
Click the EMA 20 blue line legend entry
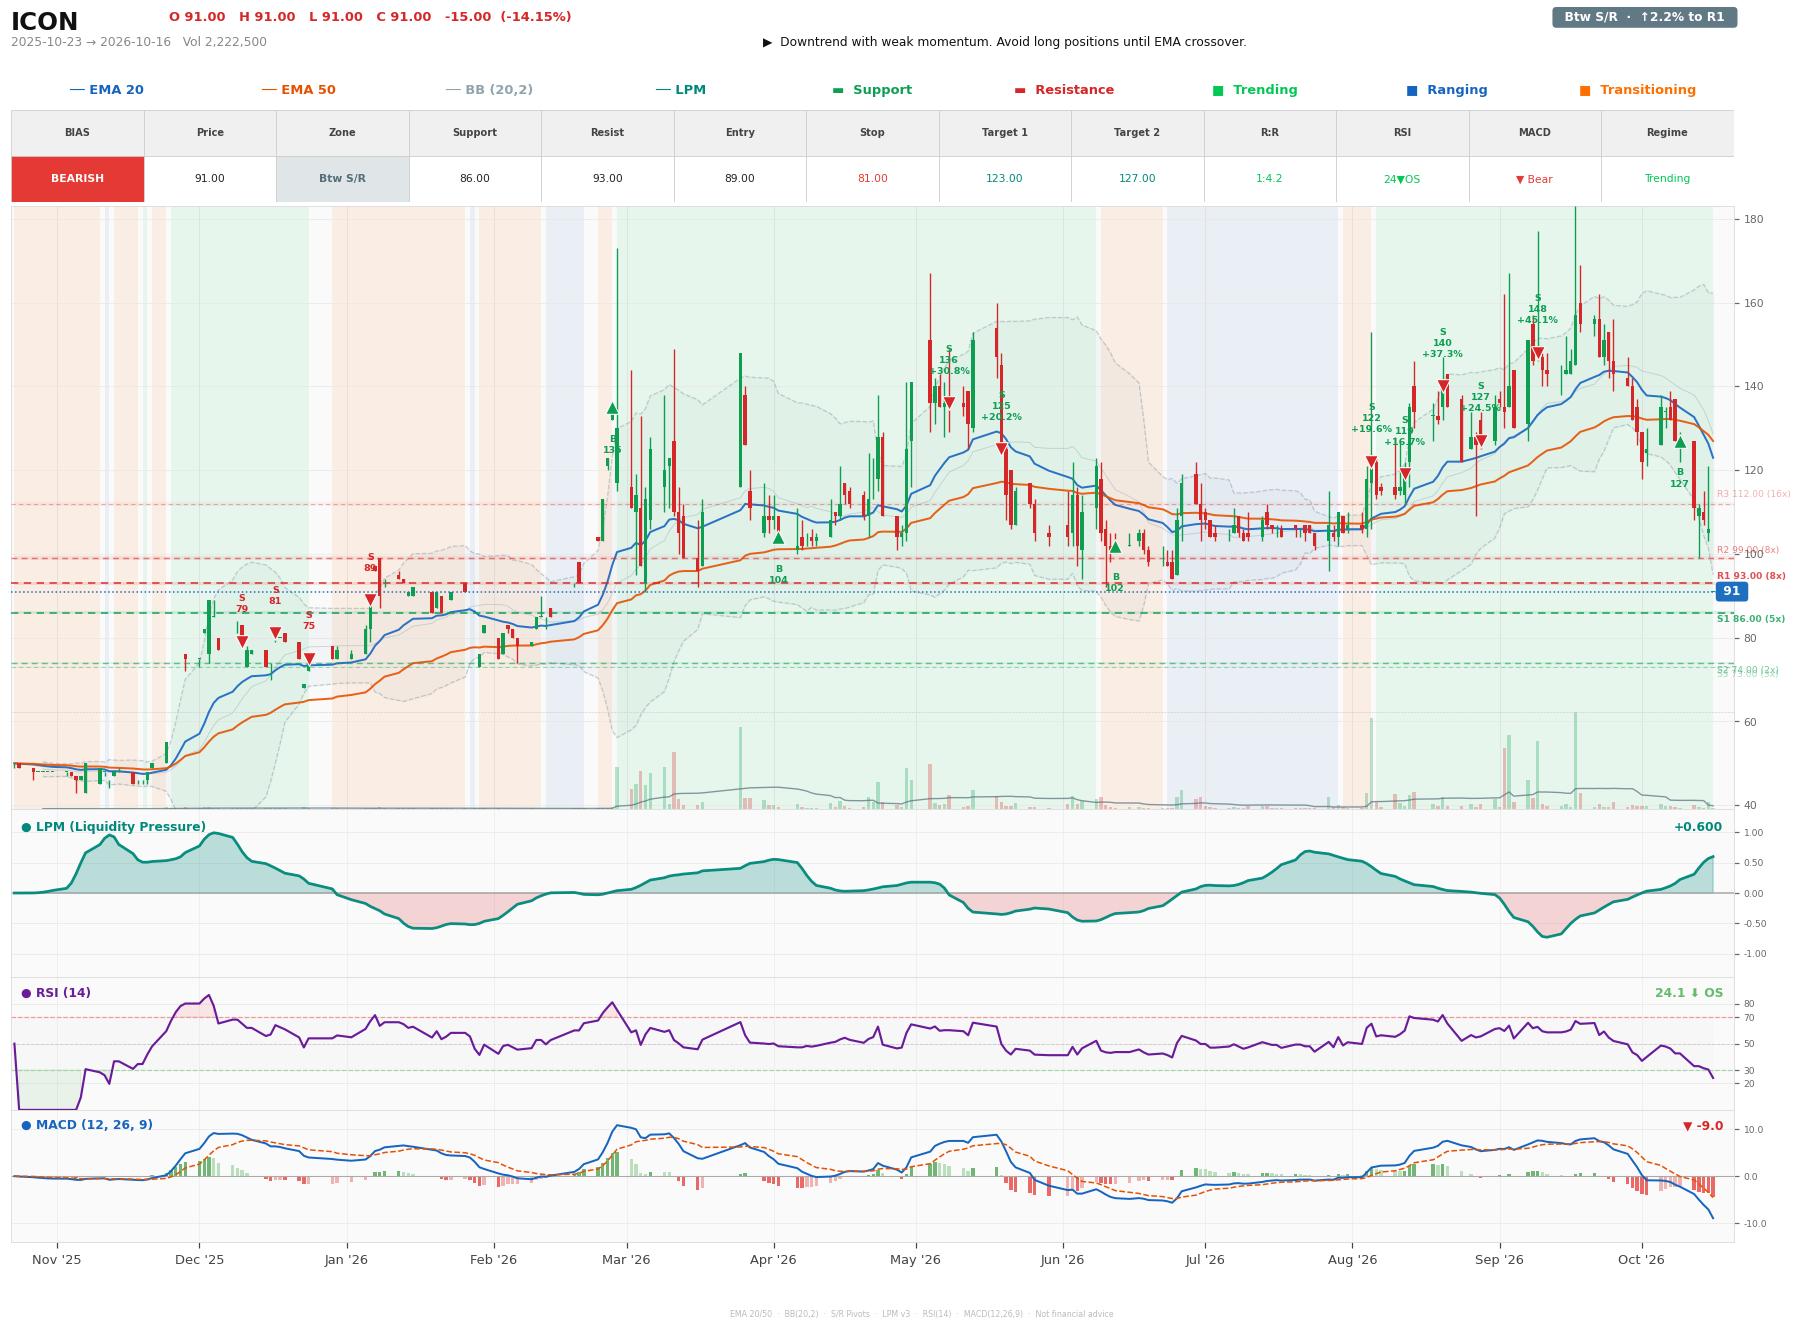coord(107,90)
